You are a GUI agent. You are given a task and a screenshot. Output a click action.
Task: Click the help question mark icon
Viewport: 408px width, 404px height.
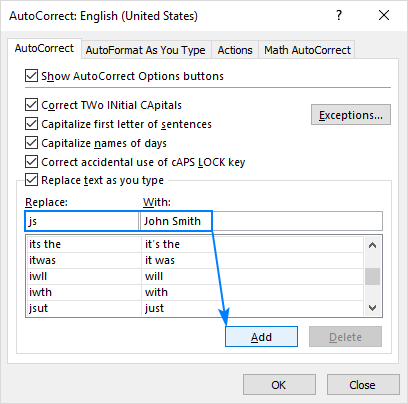click(339, 15)
